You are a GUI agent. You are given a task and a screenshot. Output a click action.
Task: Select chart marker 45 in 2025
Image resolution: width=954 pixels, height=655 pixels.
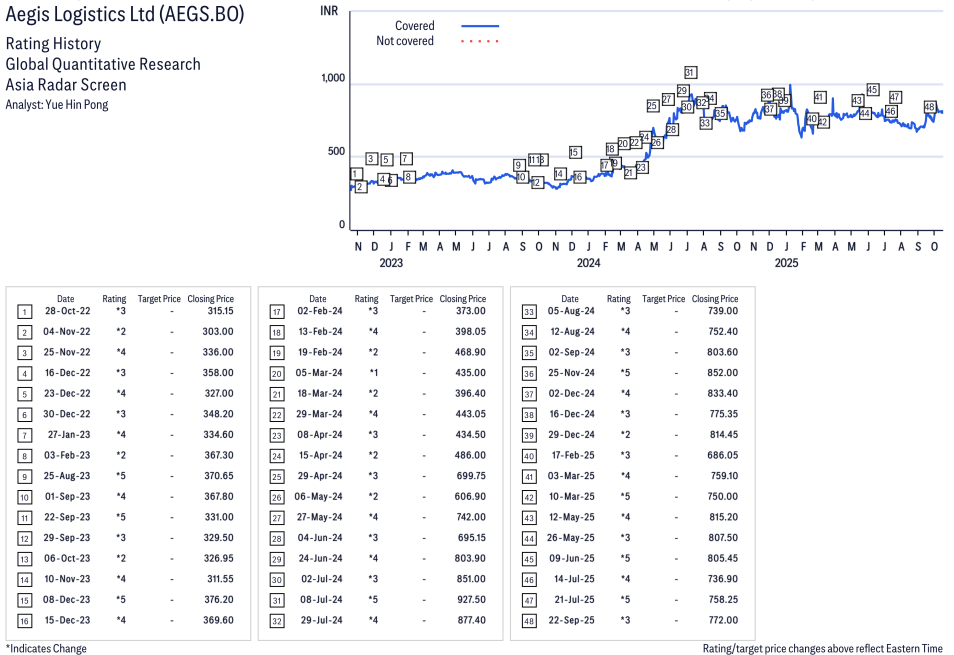(x=872, y=90)
